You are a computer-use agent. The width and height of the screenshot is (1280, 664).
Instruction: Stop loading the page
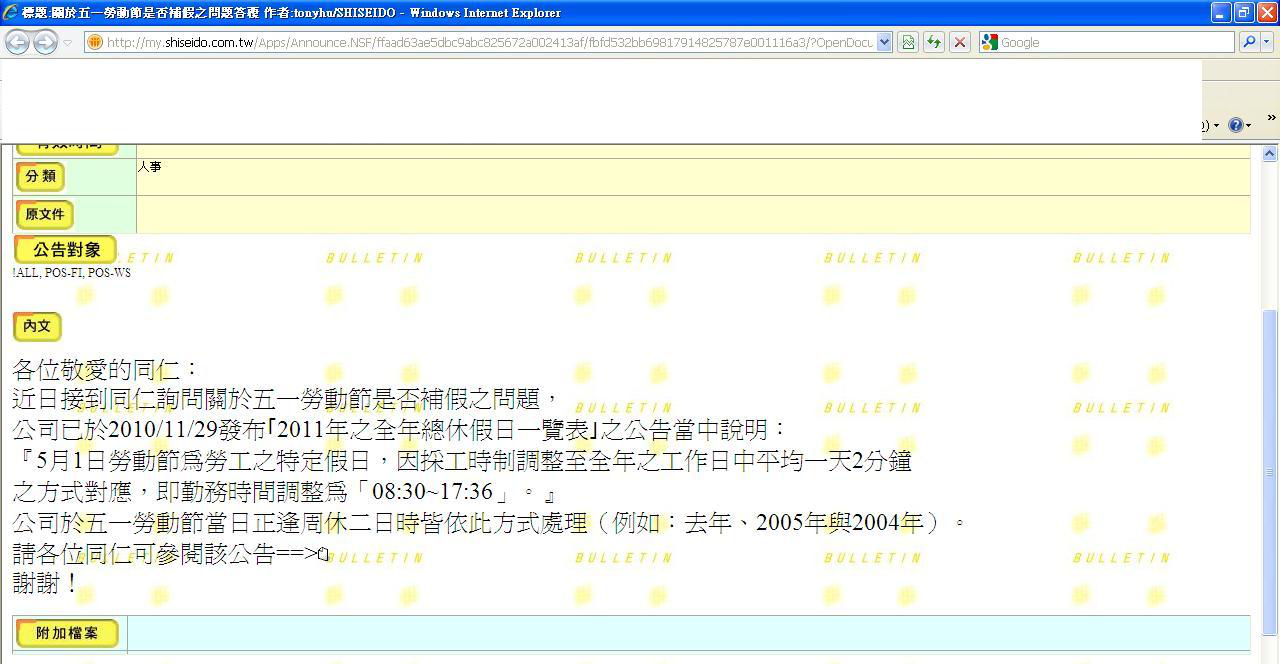click(959, 42)
